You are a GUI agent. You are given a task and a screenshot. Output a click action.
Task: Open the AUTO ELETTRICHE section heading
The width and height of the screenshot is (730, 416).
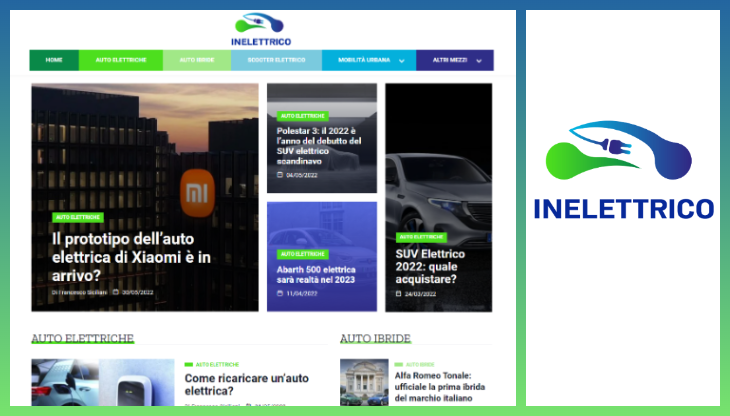click(x=82, y=338)
